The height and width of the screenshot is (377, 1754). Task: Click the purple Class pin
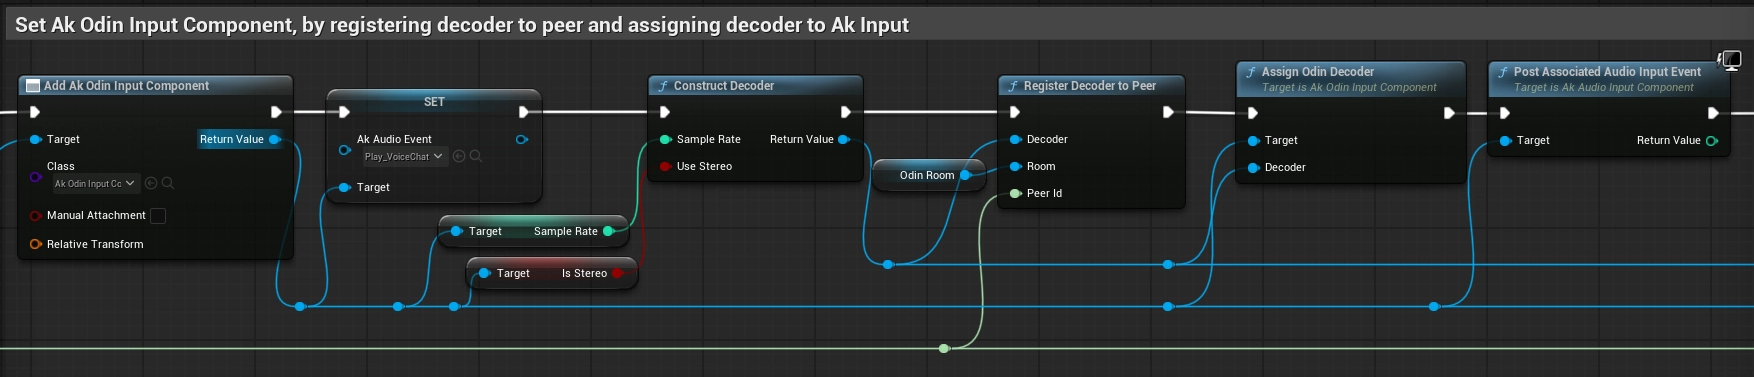tap(35, 178)
